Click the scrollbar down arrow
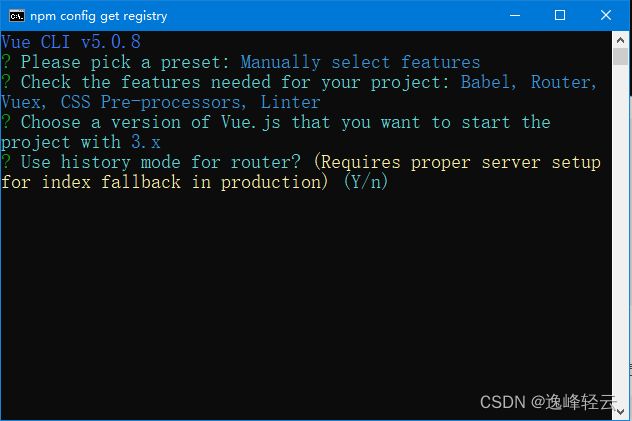 pos(620,412)
